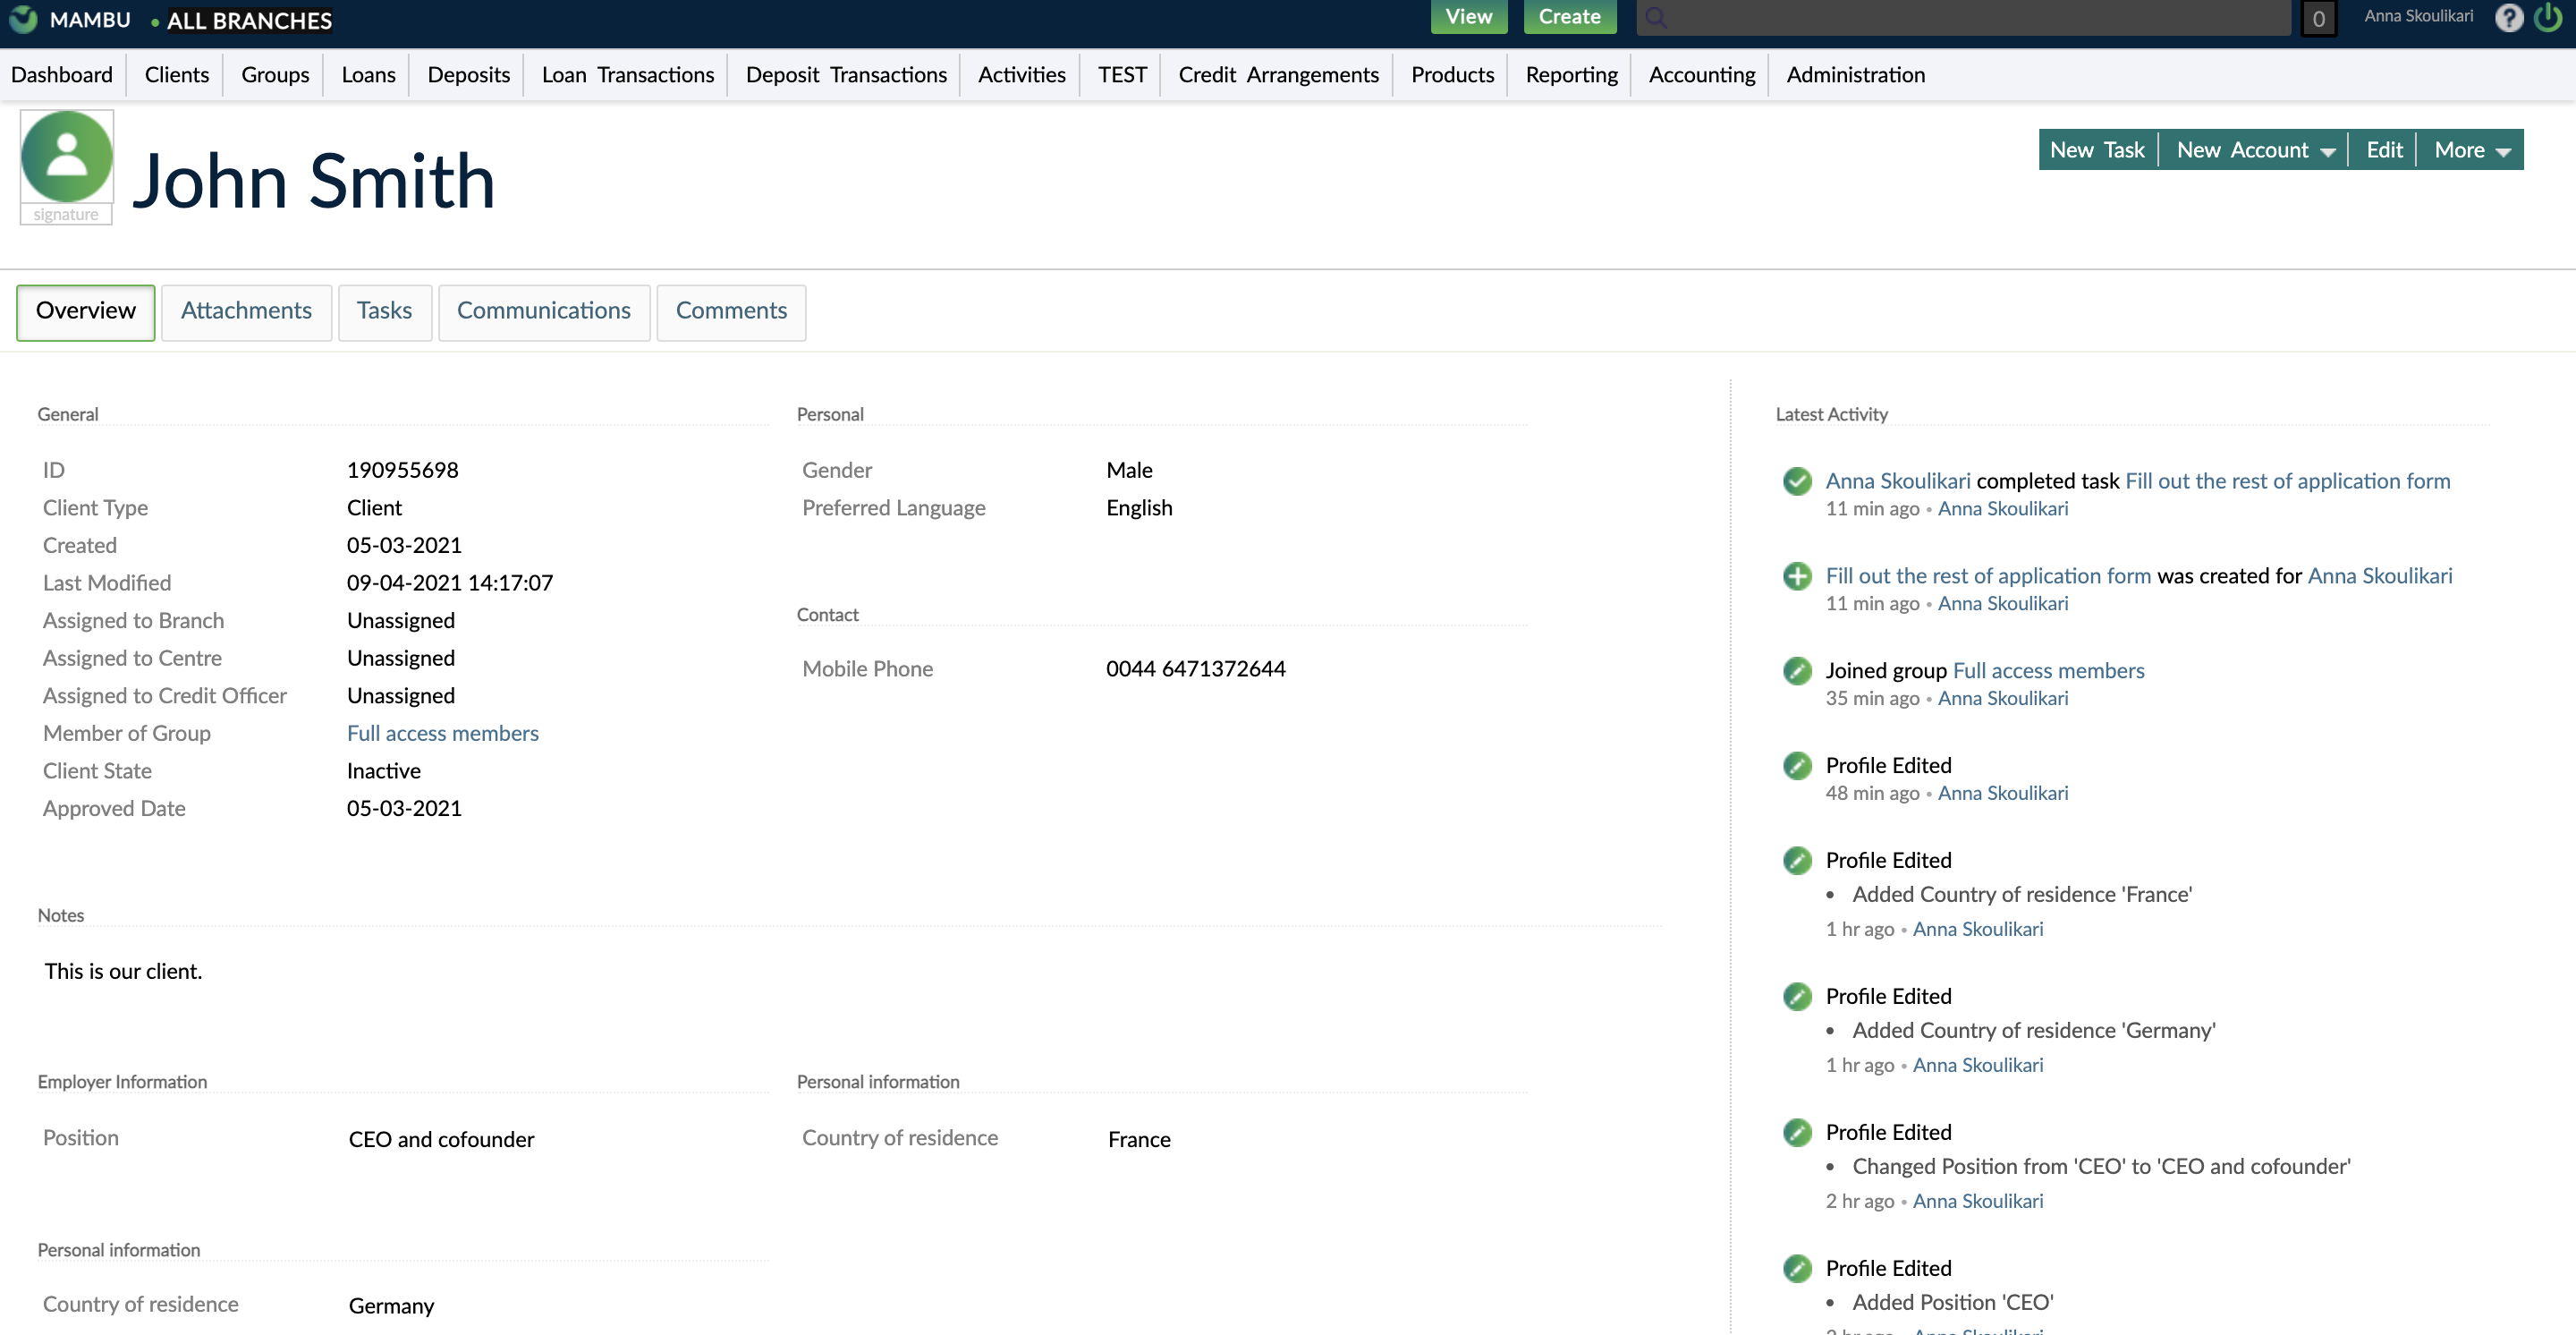
Task: Open the ALL BRANCHES selector
Action: [248, 21]
